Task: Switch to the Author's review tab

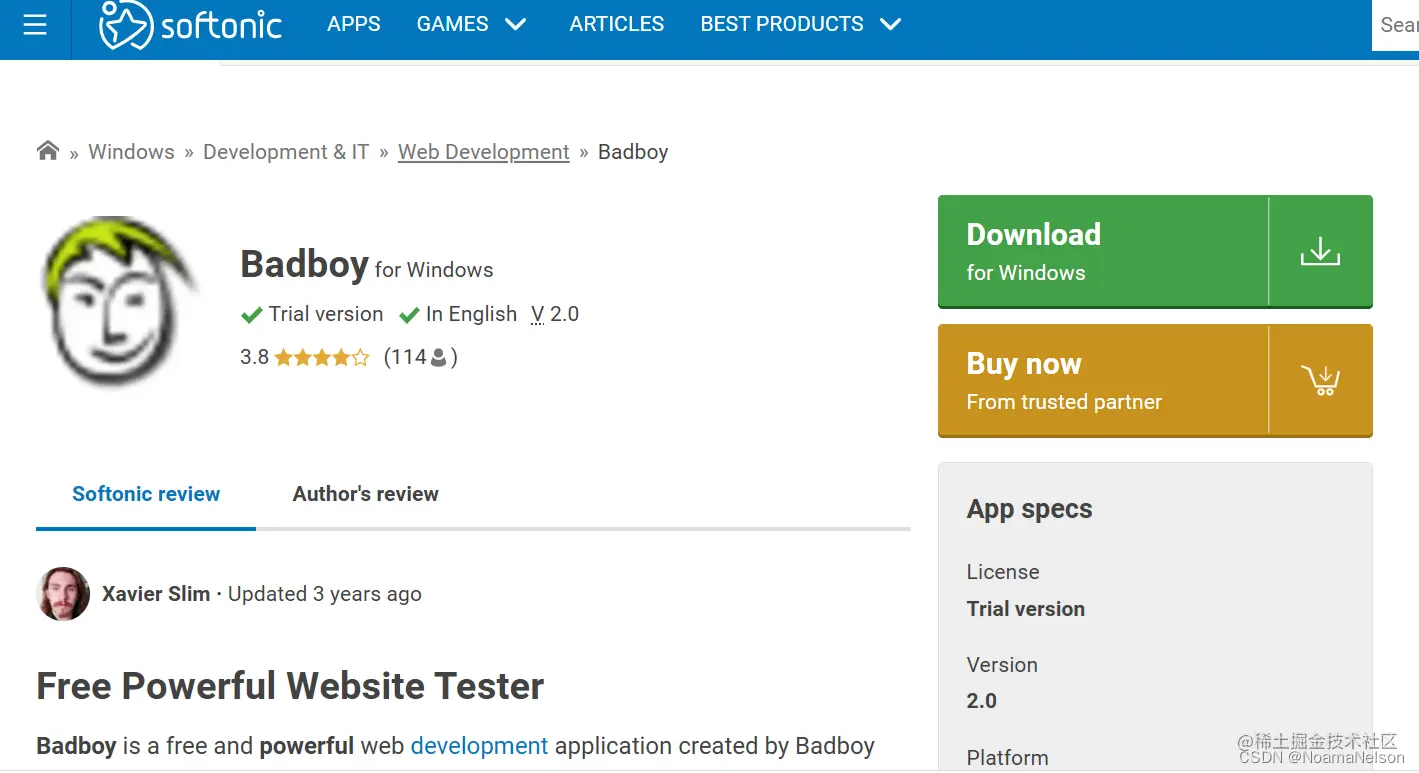Action: (365, 494)
